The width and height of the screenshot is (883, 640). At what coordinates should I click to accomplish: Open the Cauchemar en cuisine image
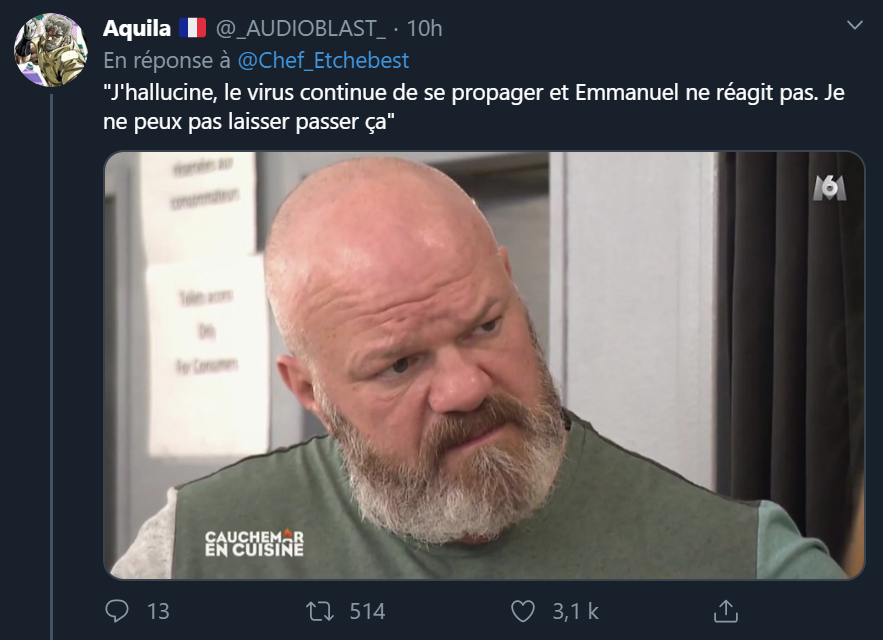484,365
